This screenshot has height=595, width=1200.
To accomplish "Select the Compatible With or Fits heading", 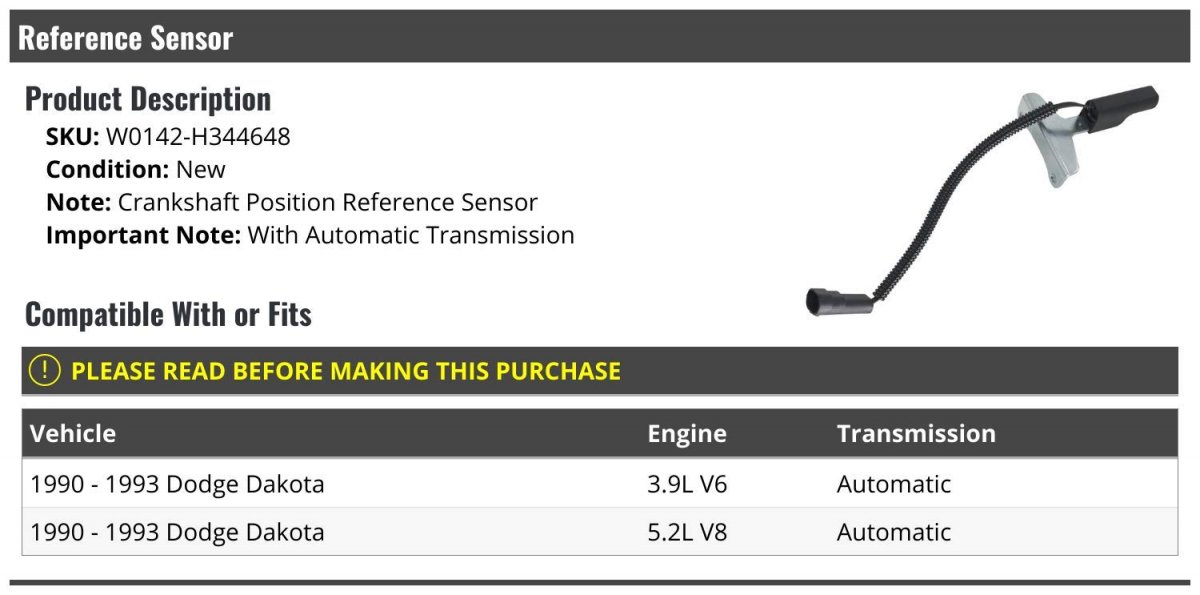I will (x=168, y=315).
